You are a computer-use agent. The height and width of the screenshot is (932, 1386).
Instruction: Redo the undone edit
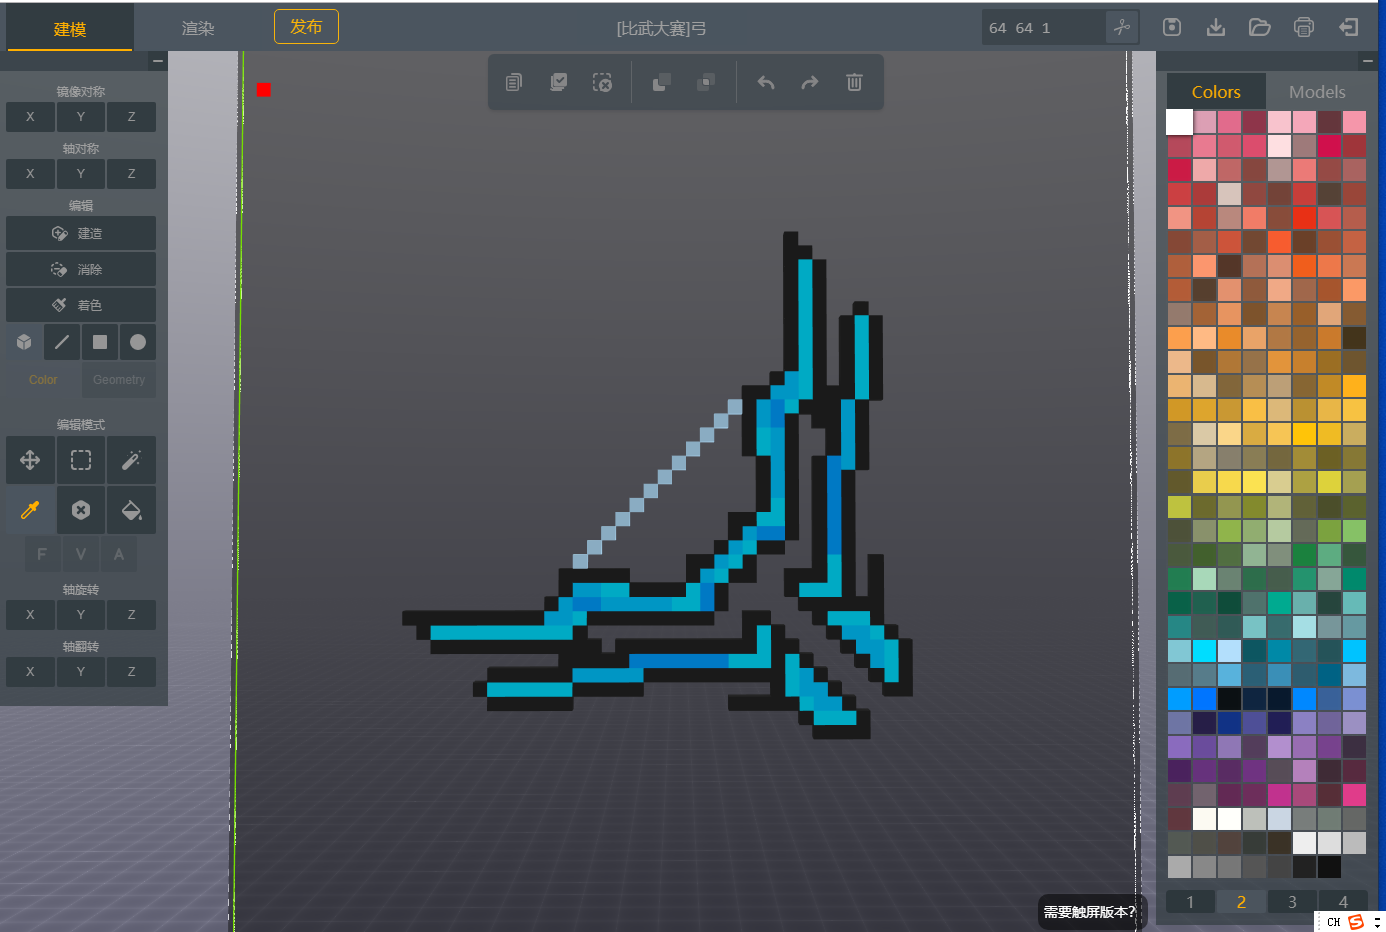coord(810,82)
